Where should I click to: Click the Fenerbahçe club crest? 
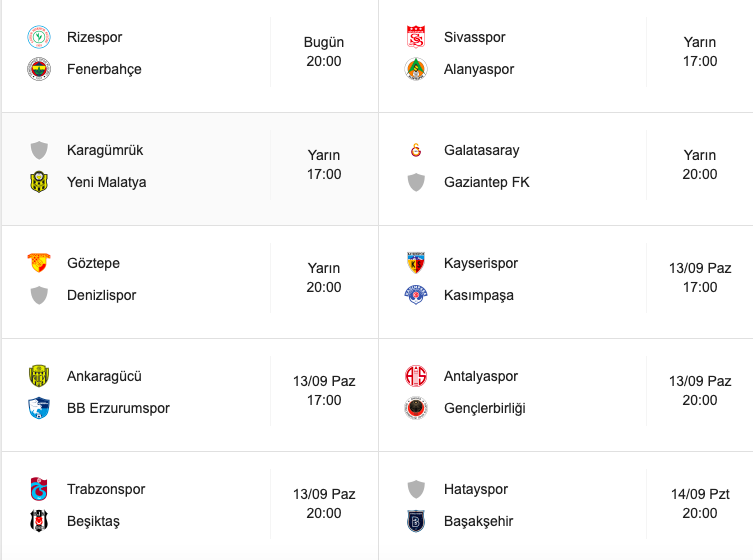(39, 69)
